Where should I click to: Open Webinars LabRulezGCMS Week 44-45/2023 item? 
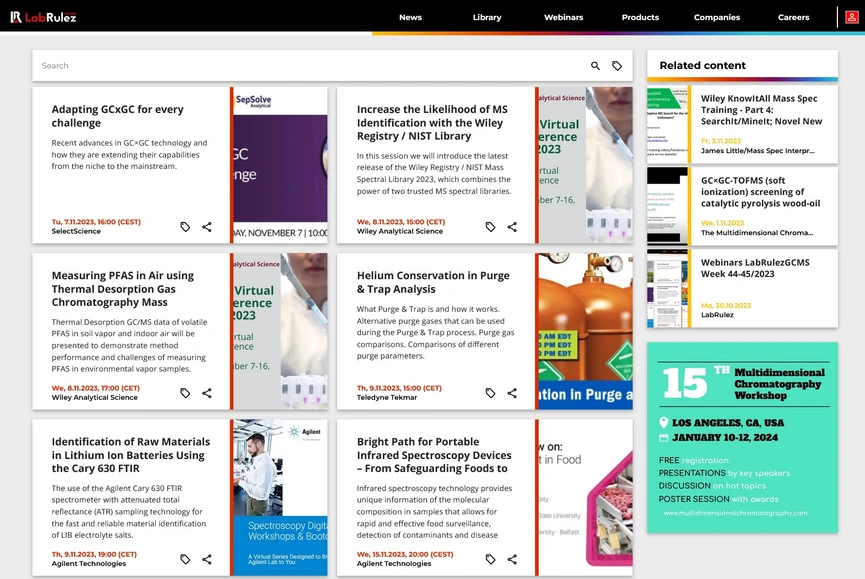[755, 268]
